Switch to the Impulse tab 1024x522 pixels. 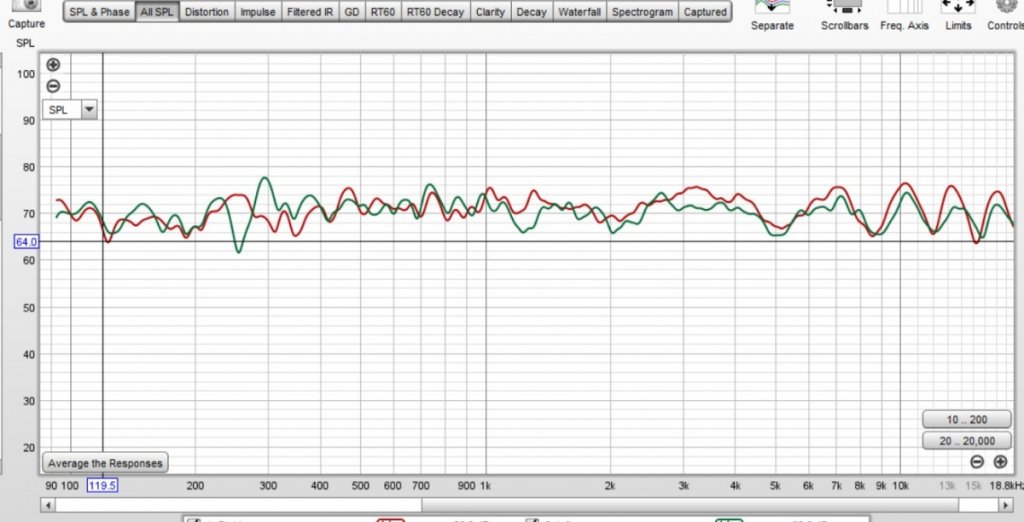(x=258, y=12)
